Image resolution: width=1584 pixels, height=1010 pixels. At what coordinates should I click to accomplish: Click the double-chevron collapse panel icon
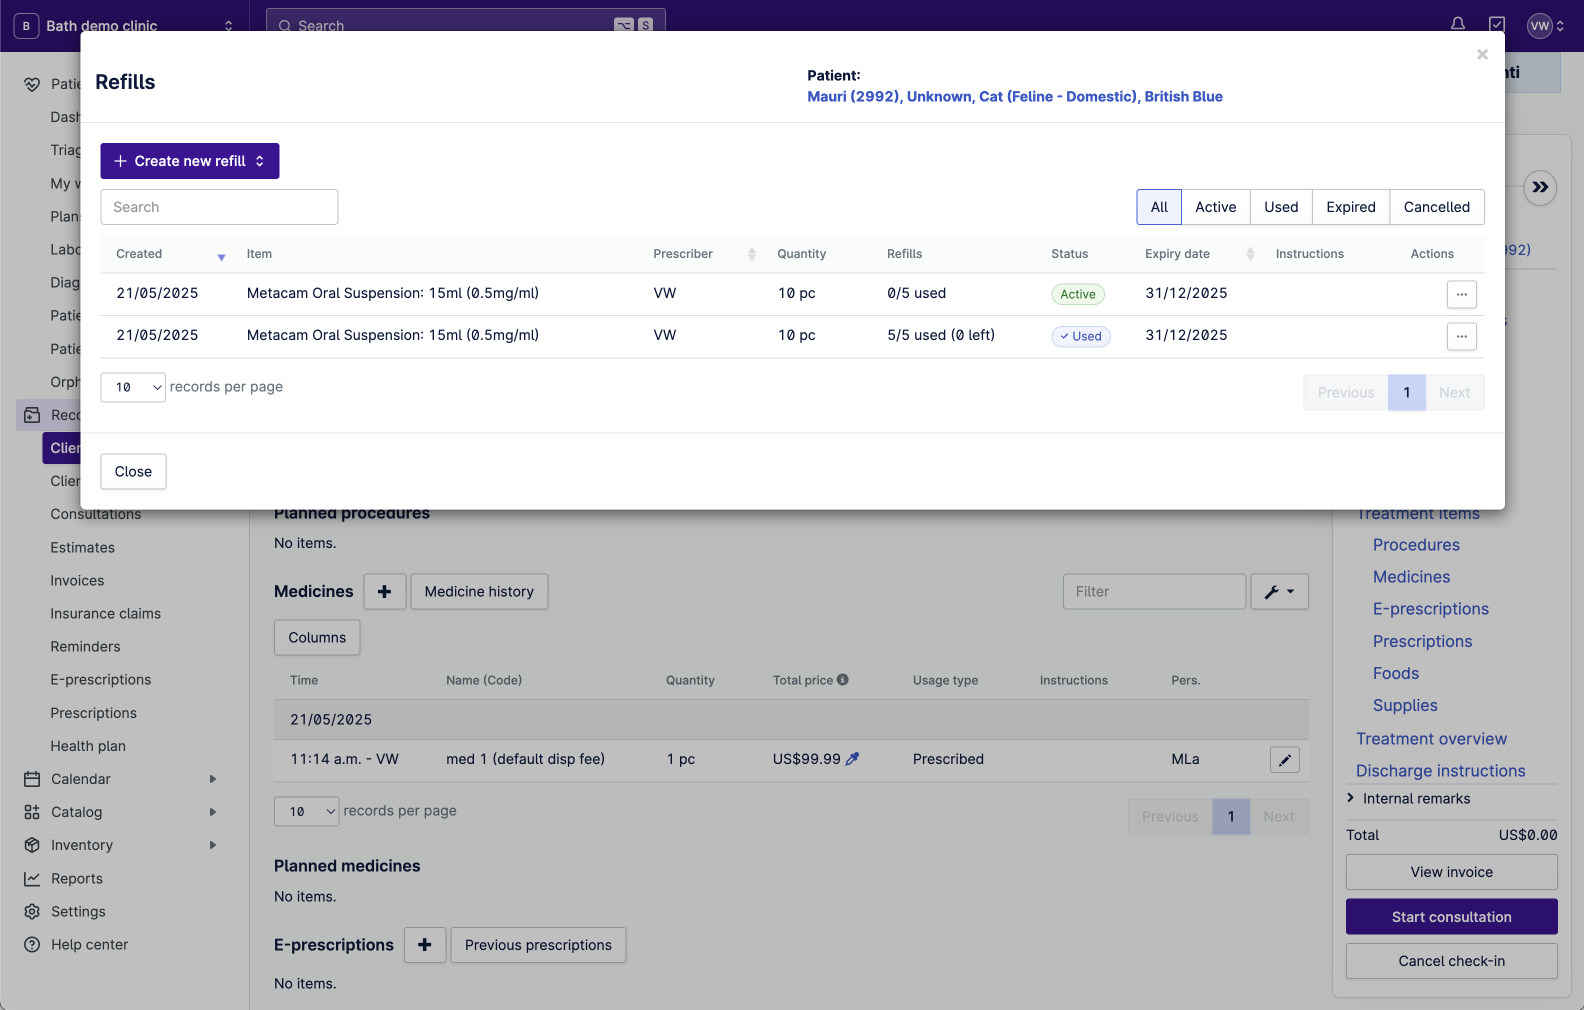pos(1540,187)
